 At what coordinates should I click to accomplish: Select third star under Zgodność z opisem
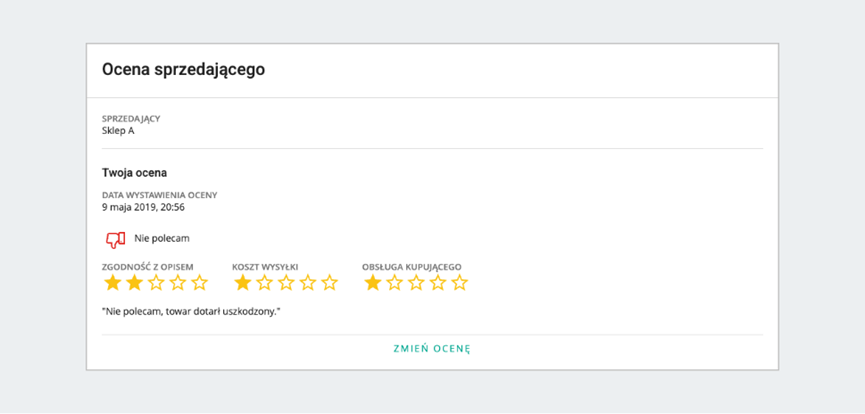(x=156, y=283)
